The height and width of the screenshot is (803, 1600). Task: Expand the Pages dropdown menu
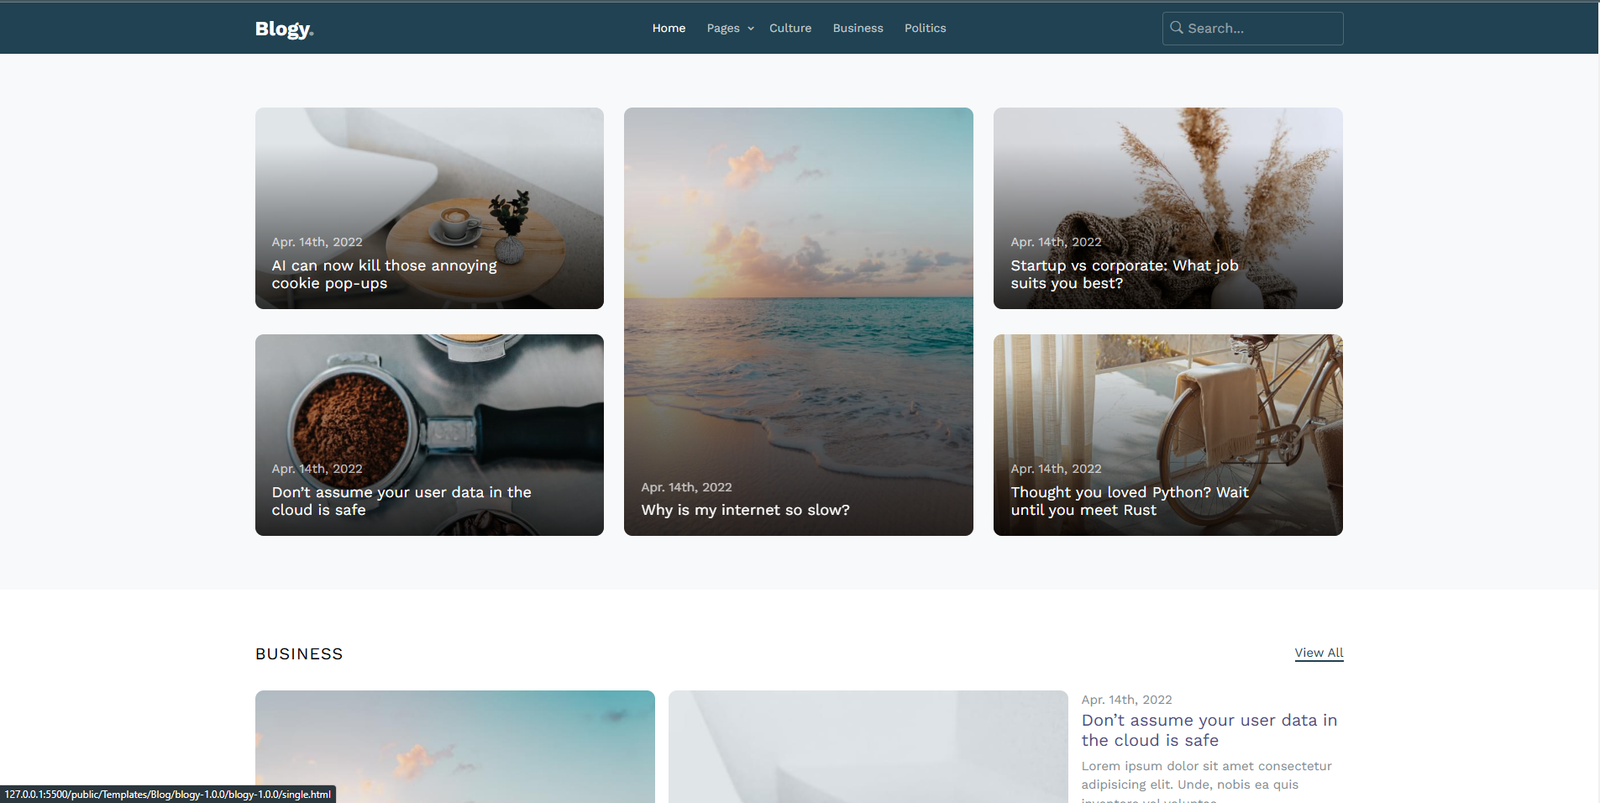point(730,28)
